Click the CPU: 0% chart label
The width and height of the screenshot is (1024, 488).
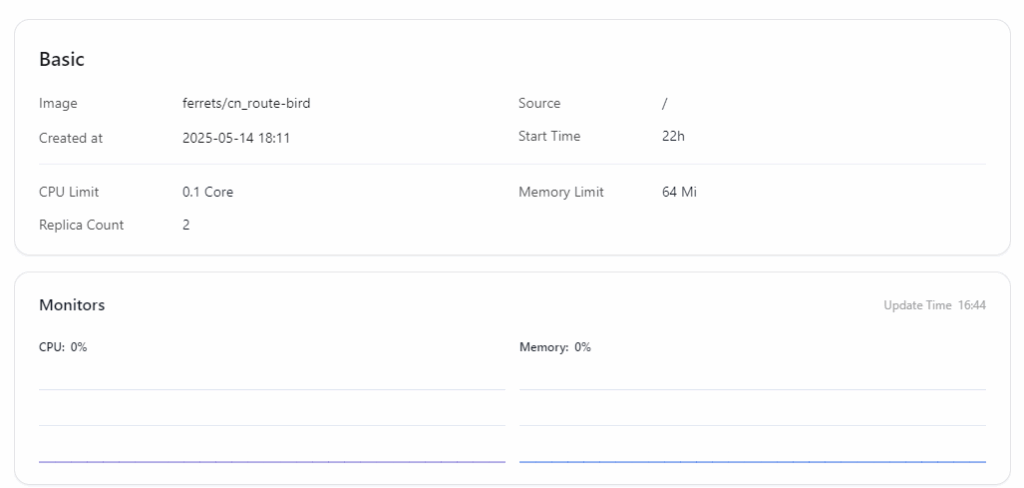[x=63, y=347]
